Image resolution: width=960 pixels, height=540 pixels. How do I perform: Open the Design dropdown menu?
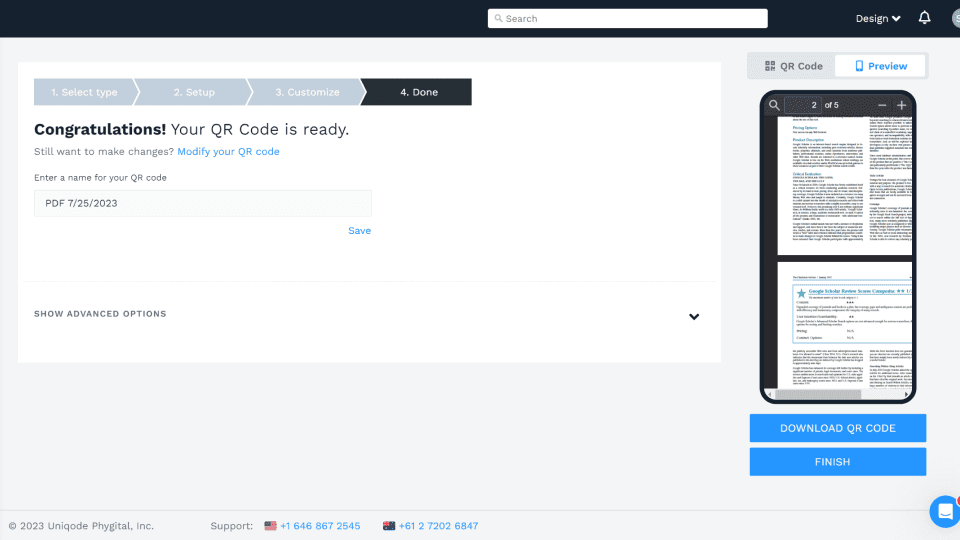(x=877, y=18)
